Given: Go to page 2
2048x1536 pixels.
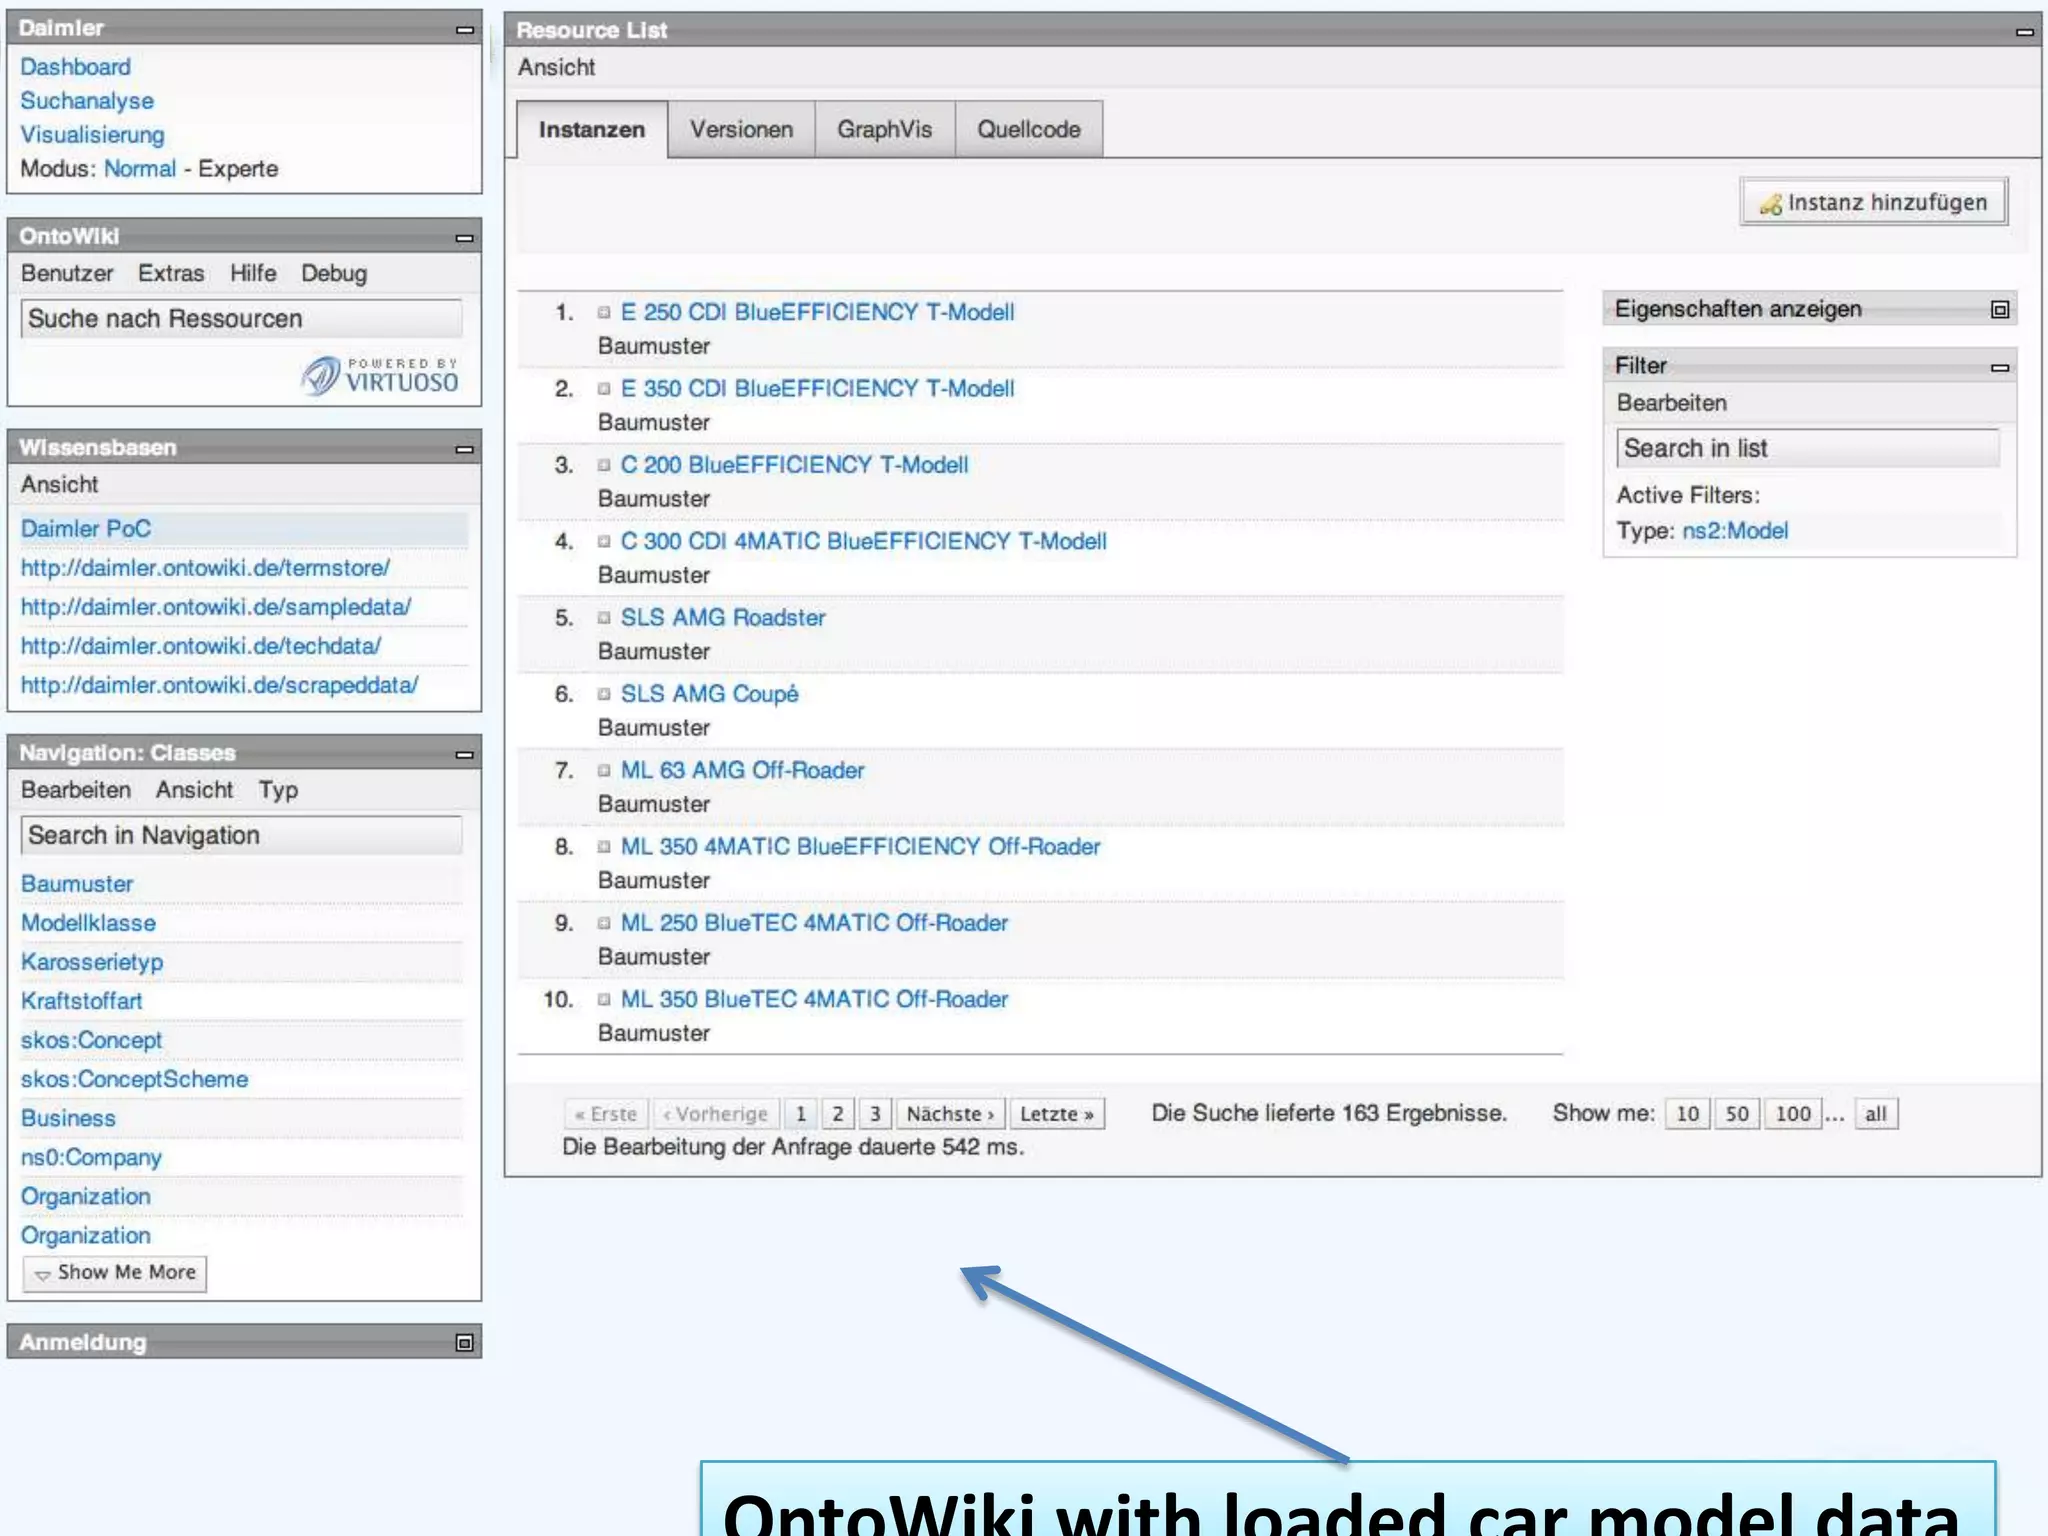Looking at the screenshot, I should (838, 1114).
